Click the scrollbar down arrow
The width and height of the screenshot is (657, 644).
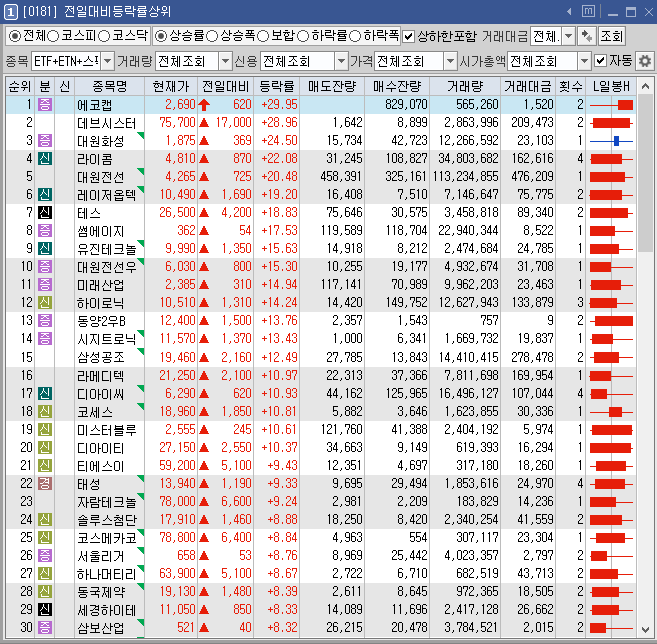[645, 629]
